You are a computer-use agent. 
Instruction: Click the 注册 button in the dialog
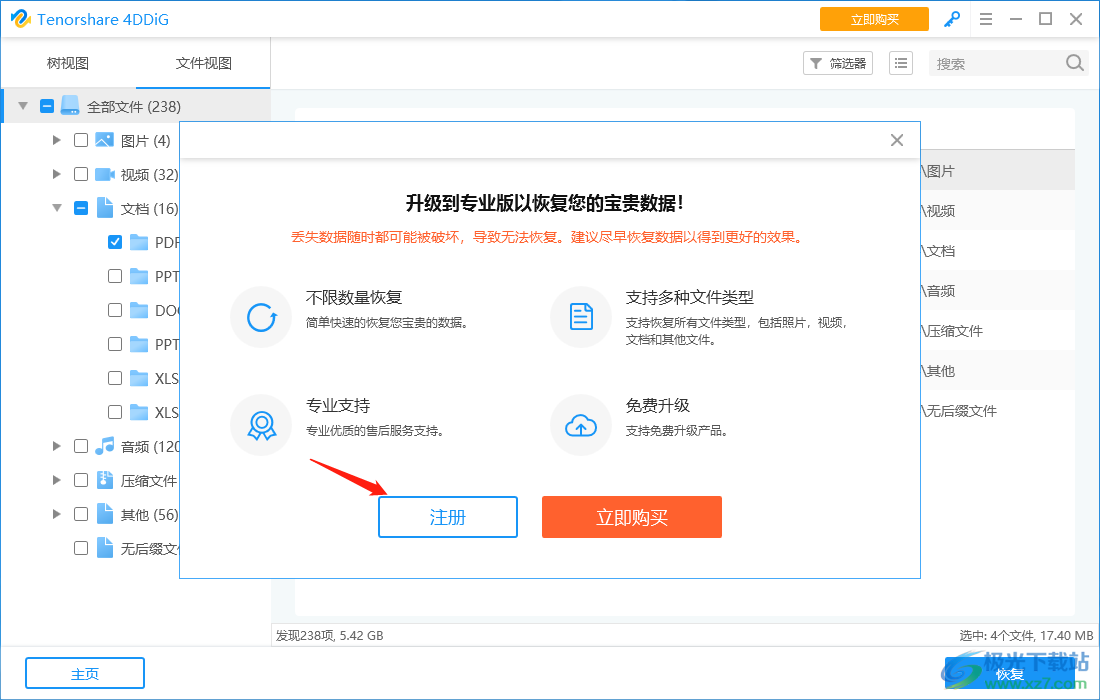[448, 517]
